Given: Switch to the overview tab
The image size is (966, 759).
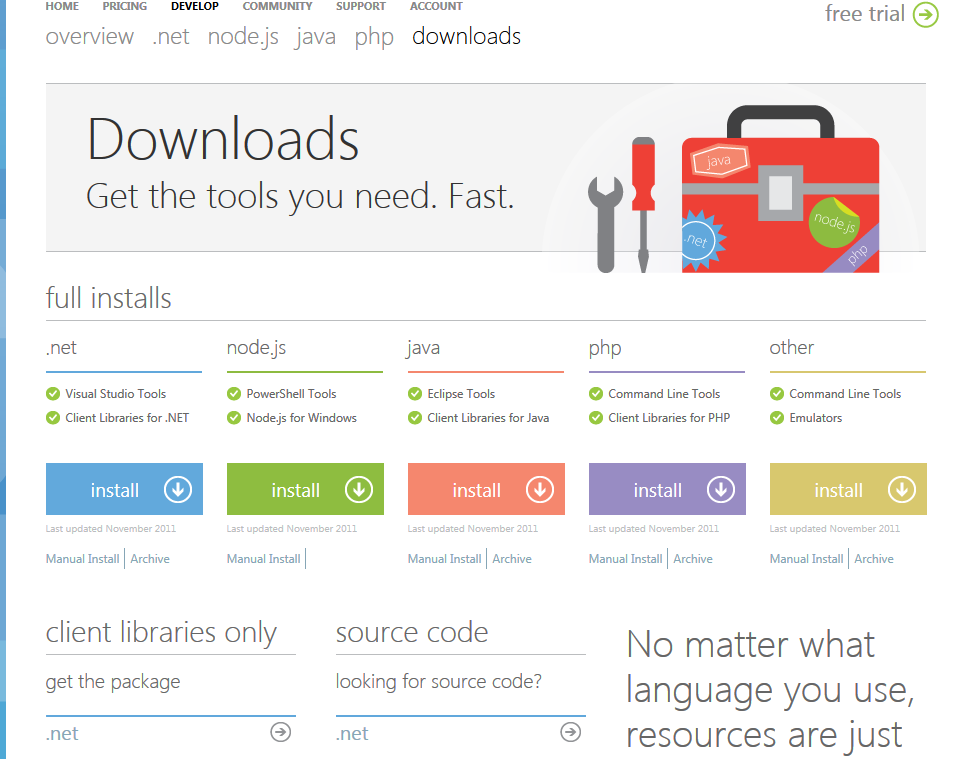Looking at the screenshot, I should click(89, 36).
